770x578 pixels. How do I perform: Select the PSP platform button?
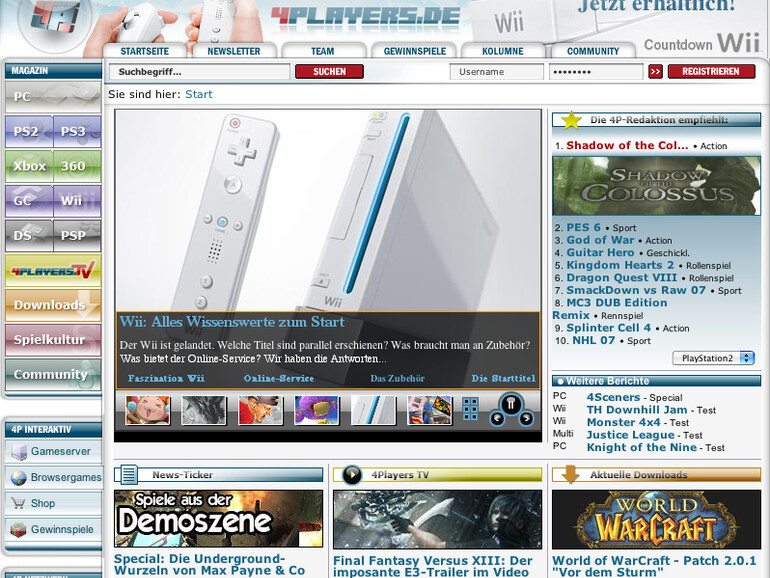coord(77,236)
